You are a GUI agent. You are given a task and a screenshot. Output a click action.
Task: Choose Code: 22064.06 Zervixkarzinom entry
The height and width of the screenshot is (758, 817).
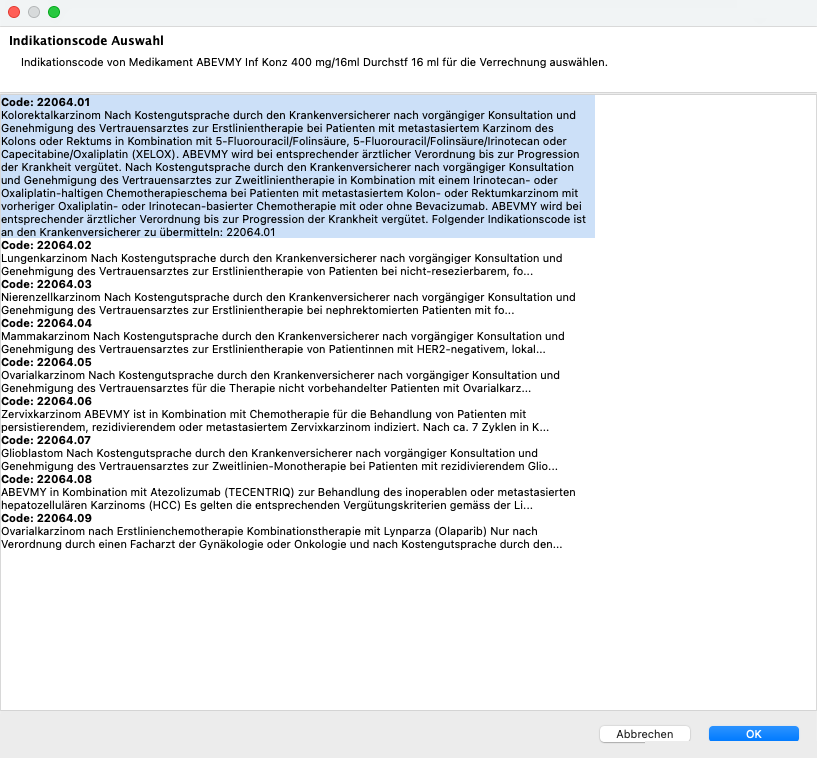[298, 414]
